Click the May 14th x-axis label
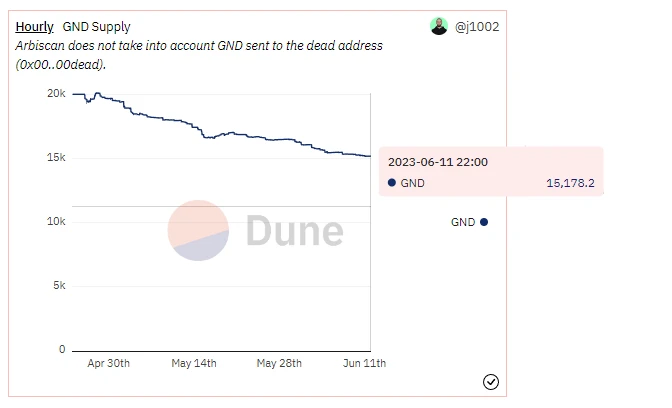The width and height of the screenshot is (672, 408). tap(194, 363)
